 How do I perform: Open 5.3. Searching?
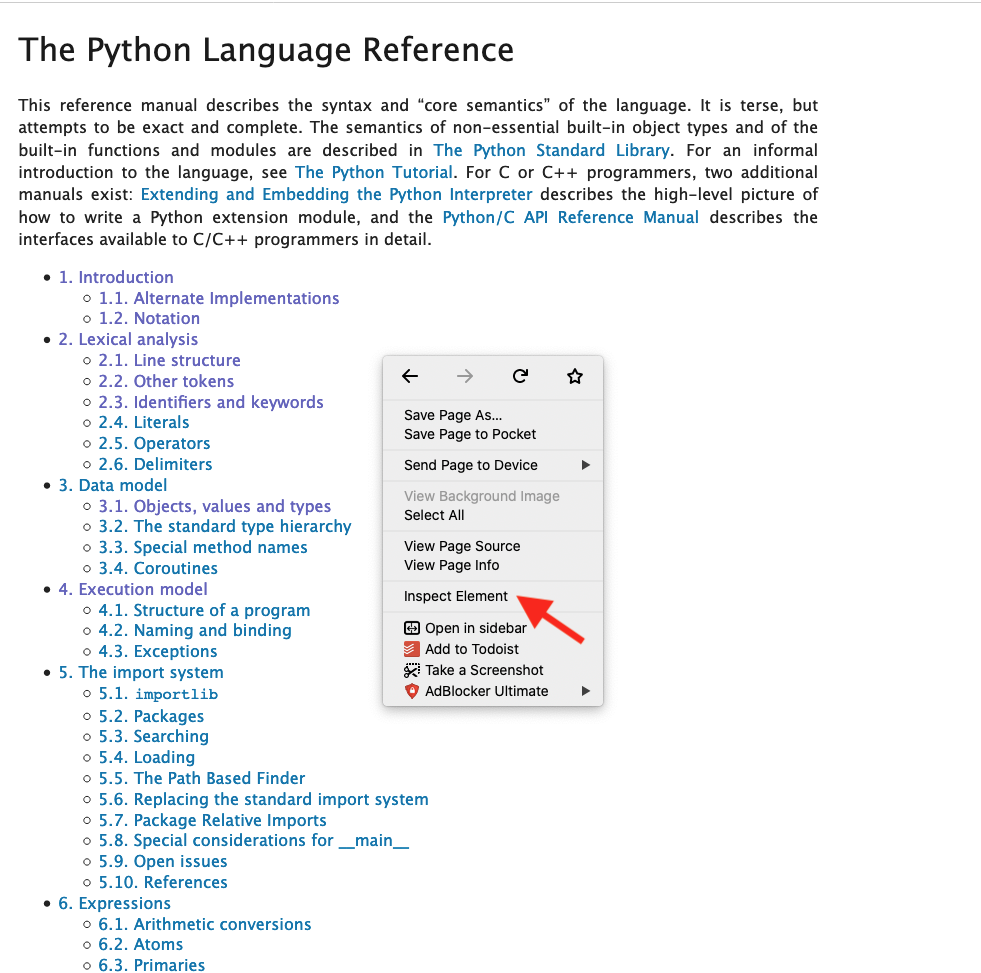pyautogui.click(x=153, y=736)
